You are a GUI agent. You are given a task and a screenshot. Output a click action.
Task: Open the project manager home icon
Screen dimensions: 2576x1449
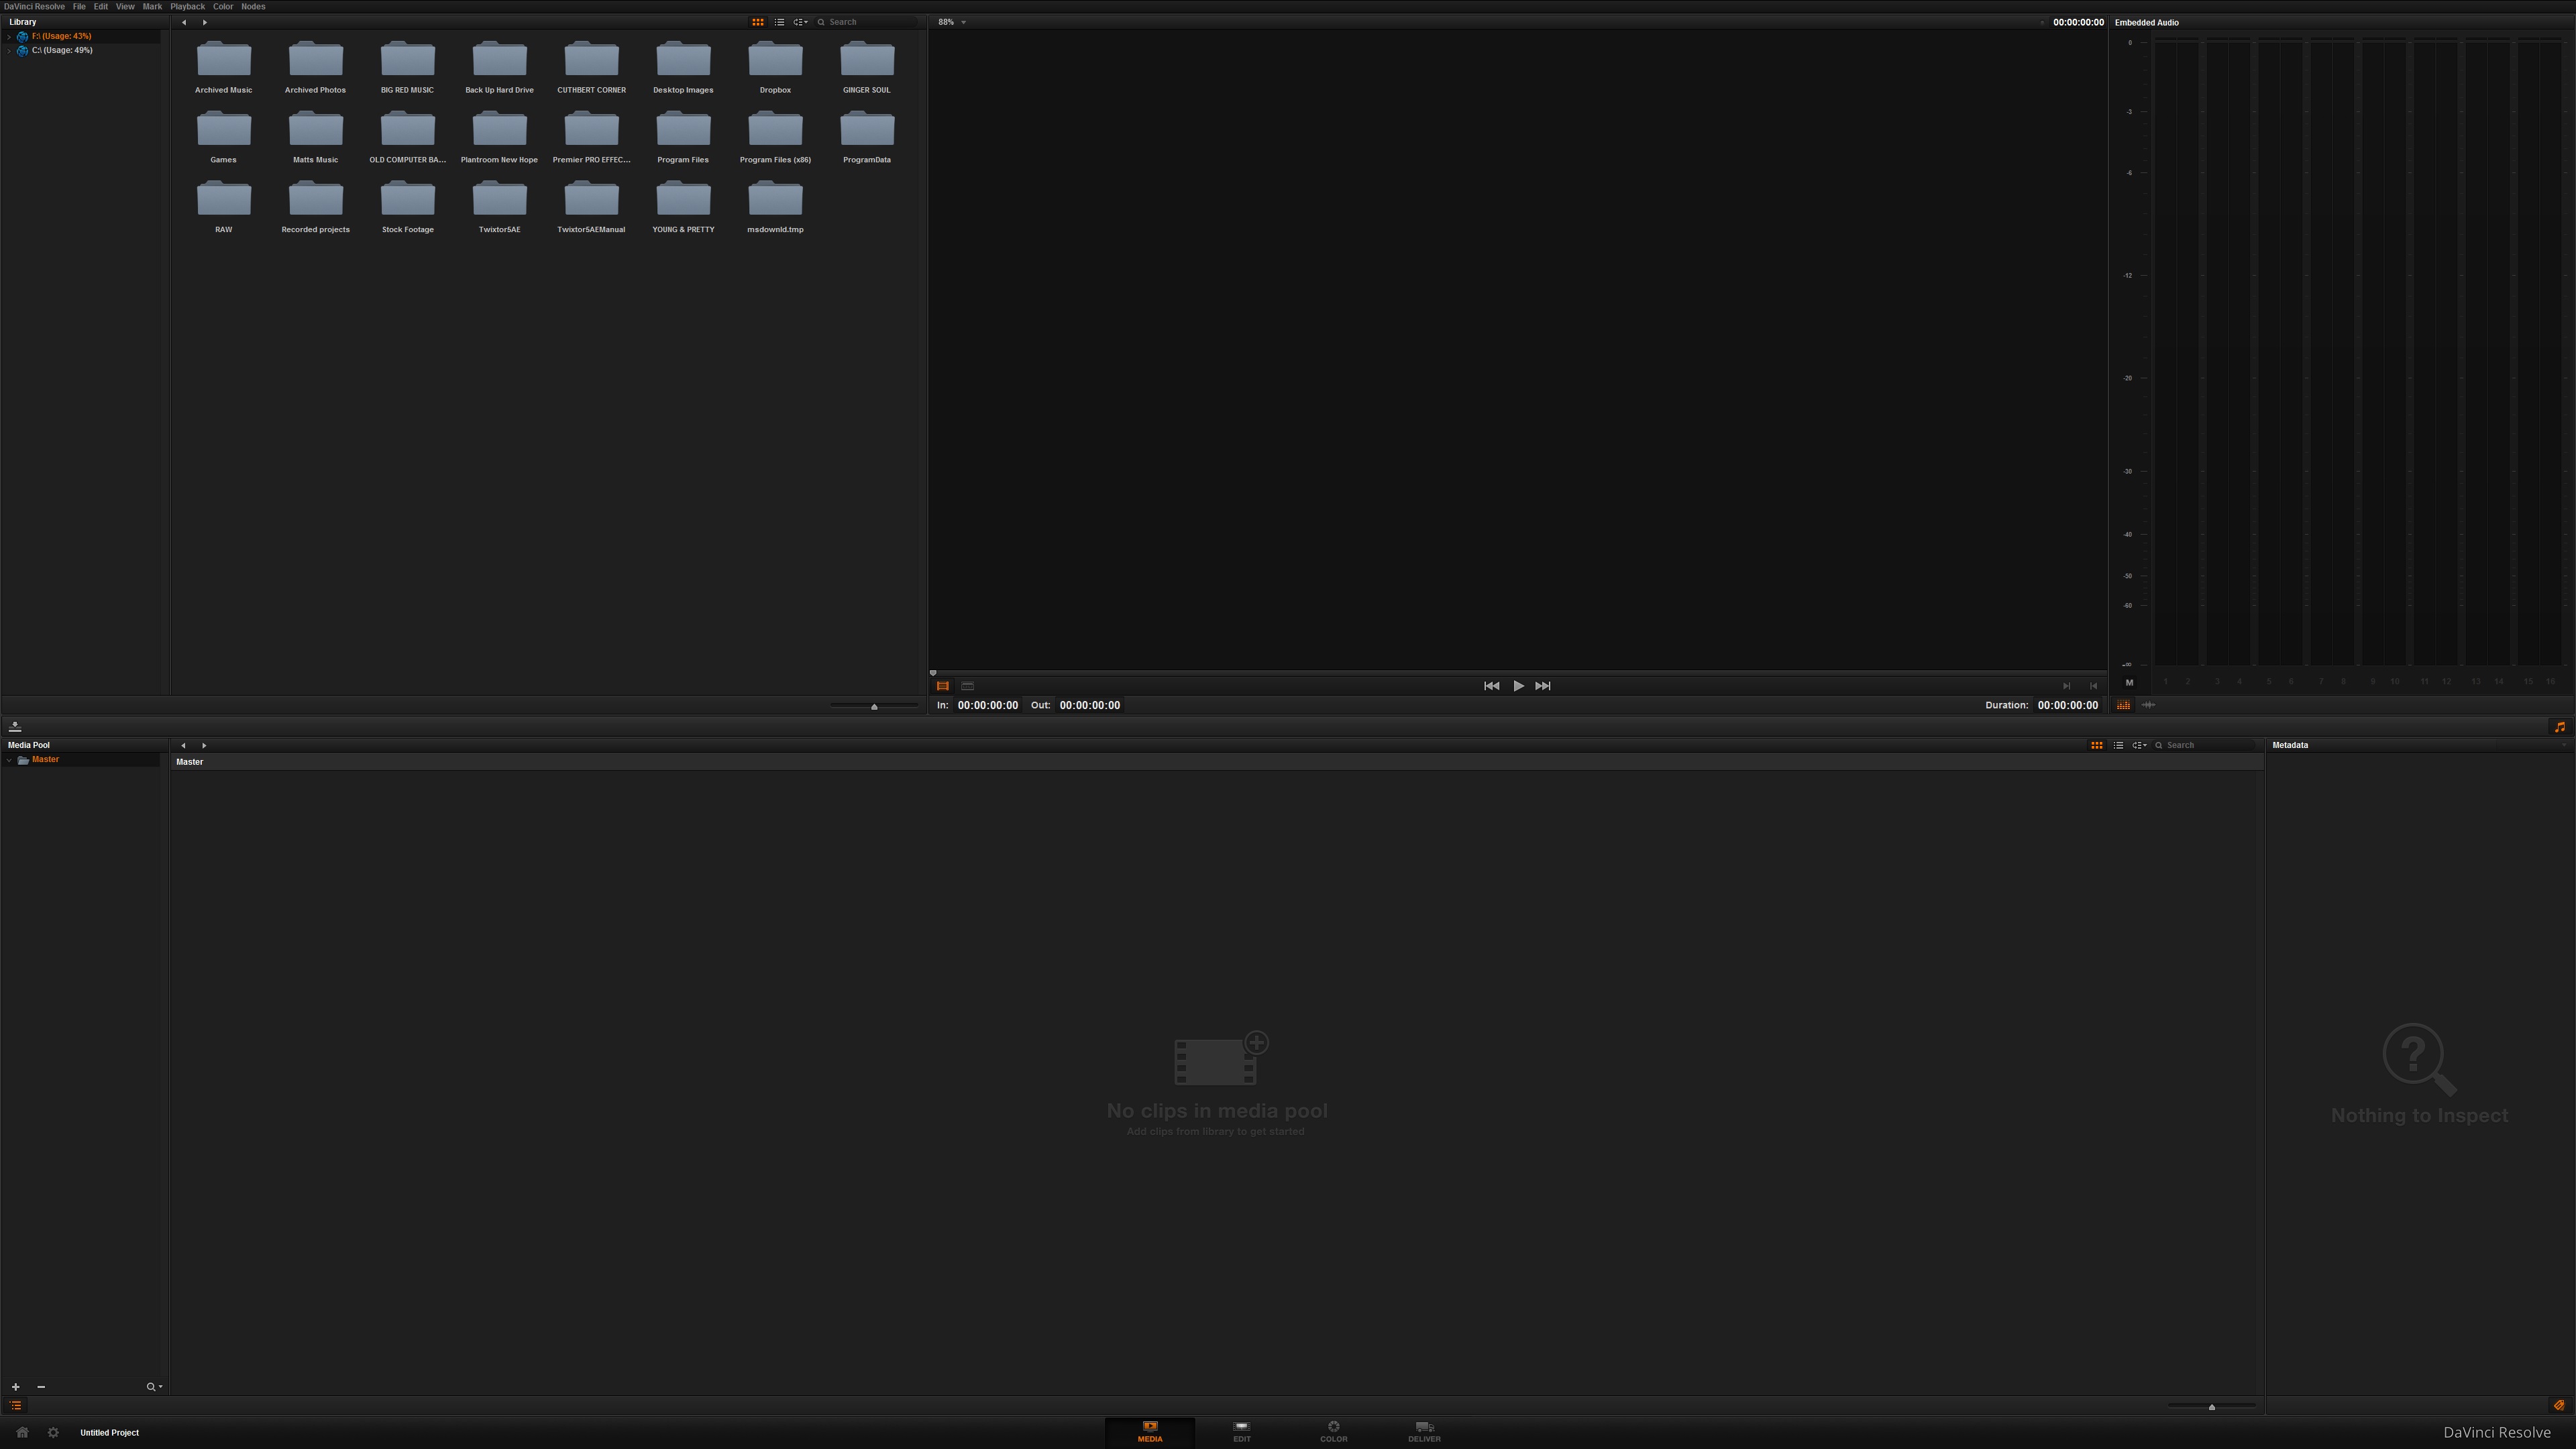point(21,1432)
